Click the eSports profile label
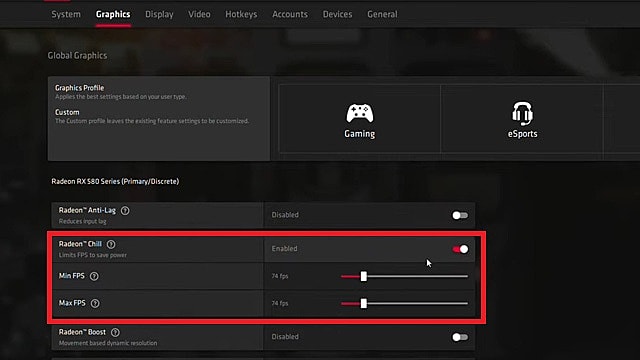The width and height of the screenshot is (640, 360). (522, 133)
